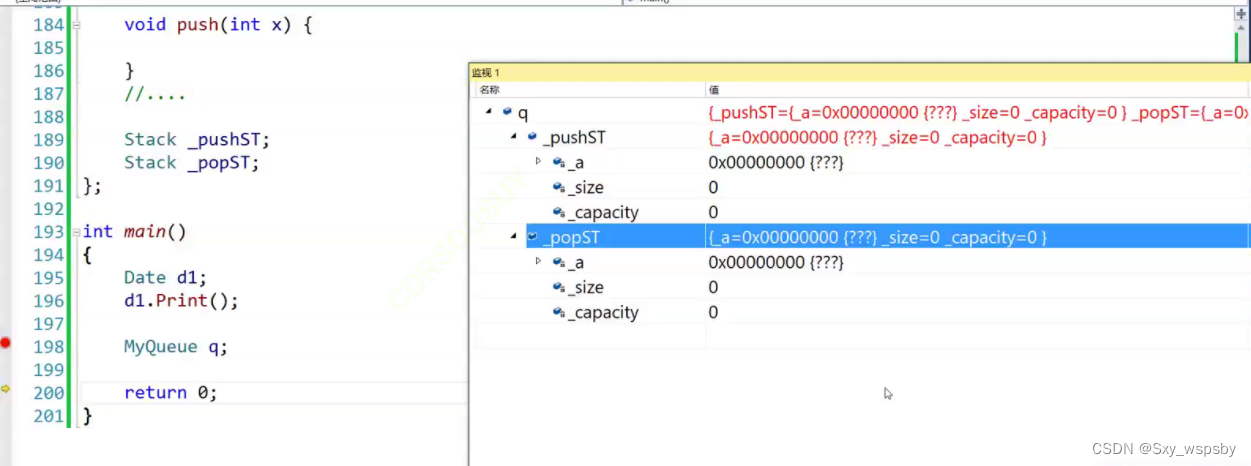Click the field icon next to _pushST

tap(533, 137)
